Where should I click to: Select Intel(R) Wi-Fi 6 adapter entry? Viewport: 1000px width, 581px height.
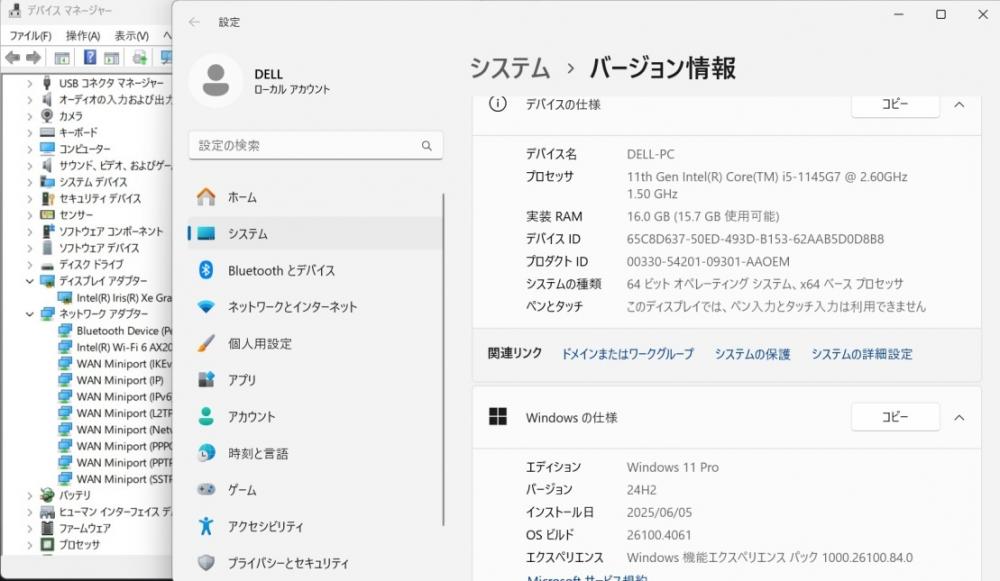pos(115,348)
